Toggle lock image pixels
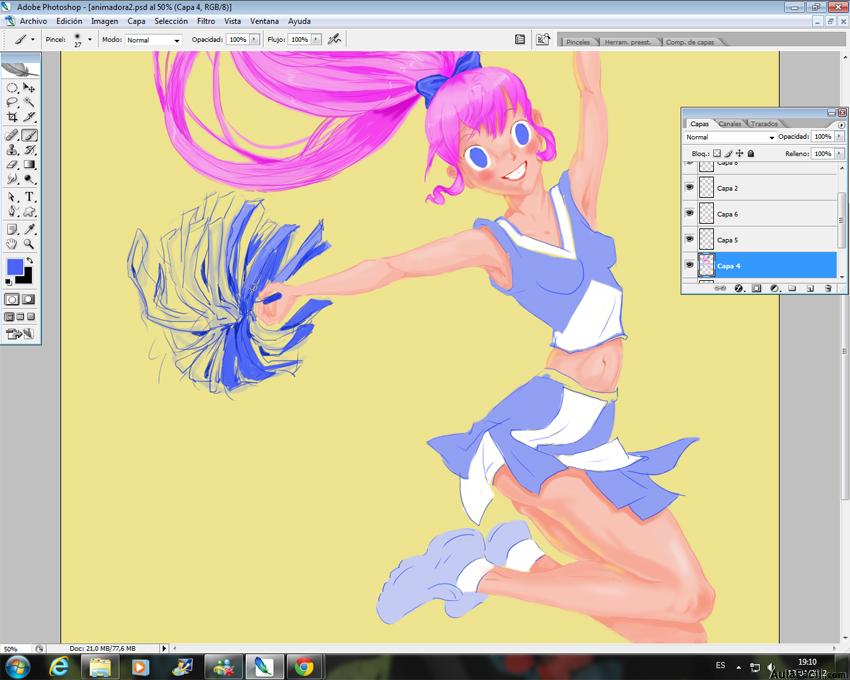850x680 pixels. (728, 153)
